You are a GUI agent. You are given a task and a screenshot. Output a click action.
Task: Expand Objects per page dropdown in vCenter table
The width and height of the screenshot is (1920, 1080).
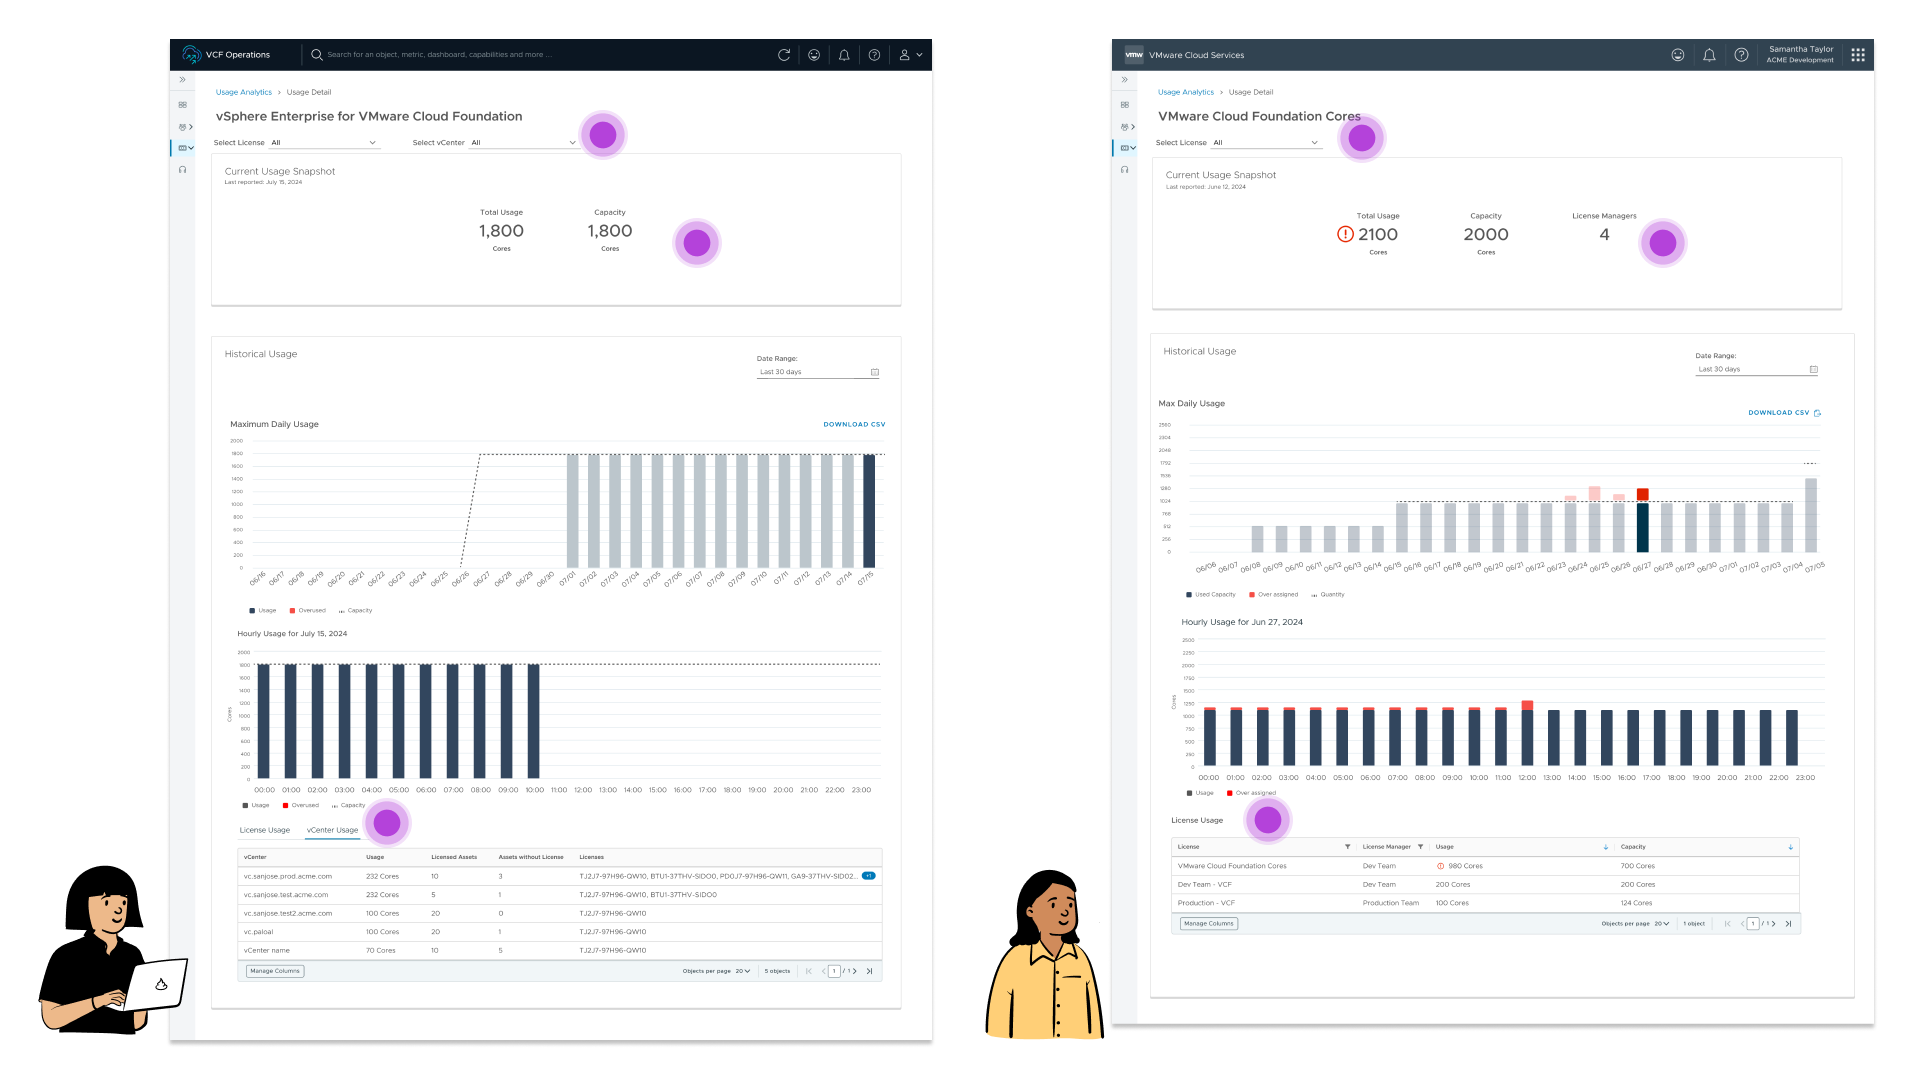742,971
